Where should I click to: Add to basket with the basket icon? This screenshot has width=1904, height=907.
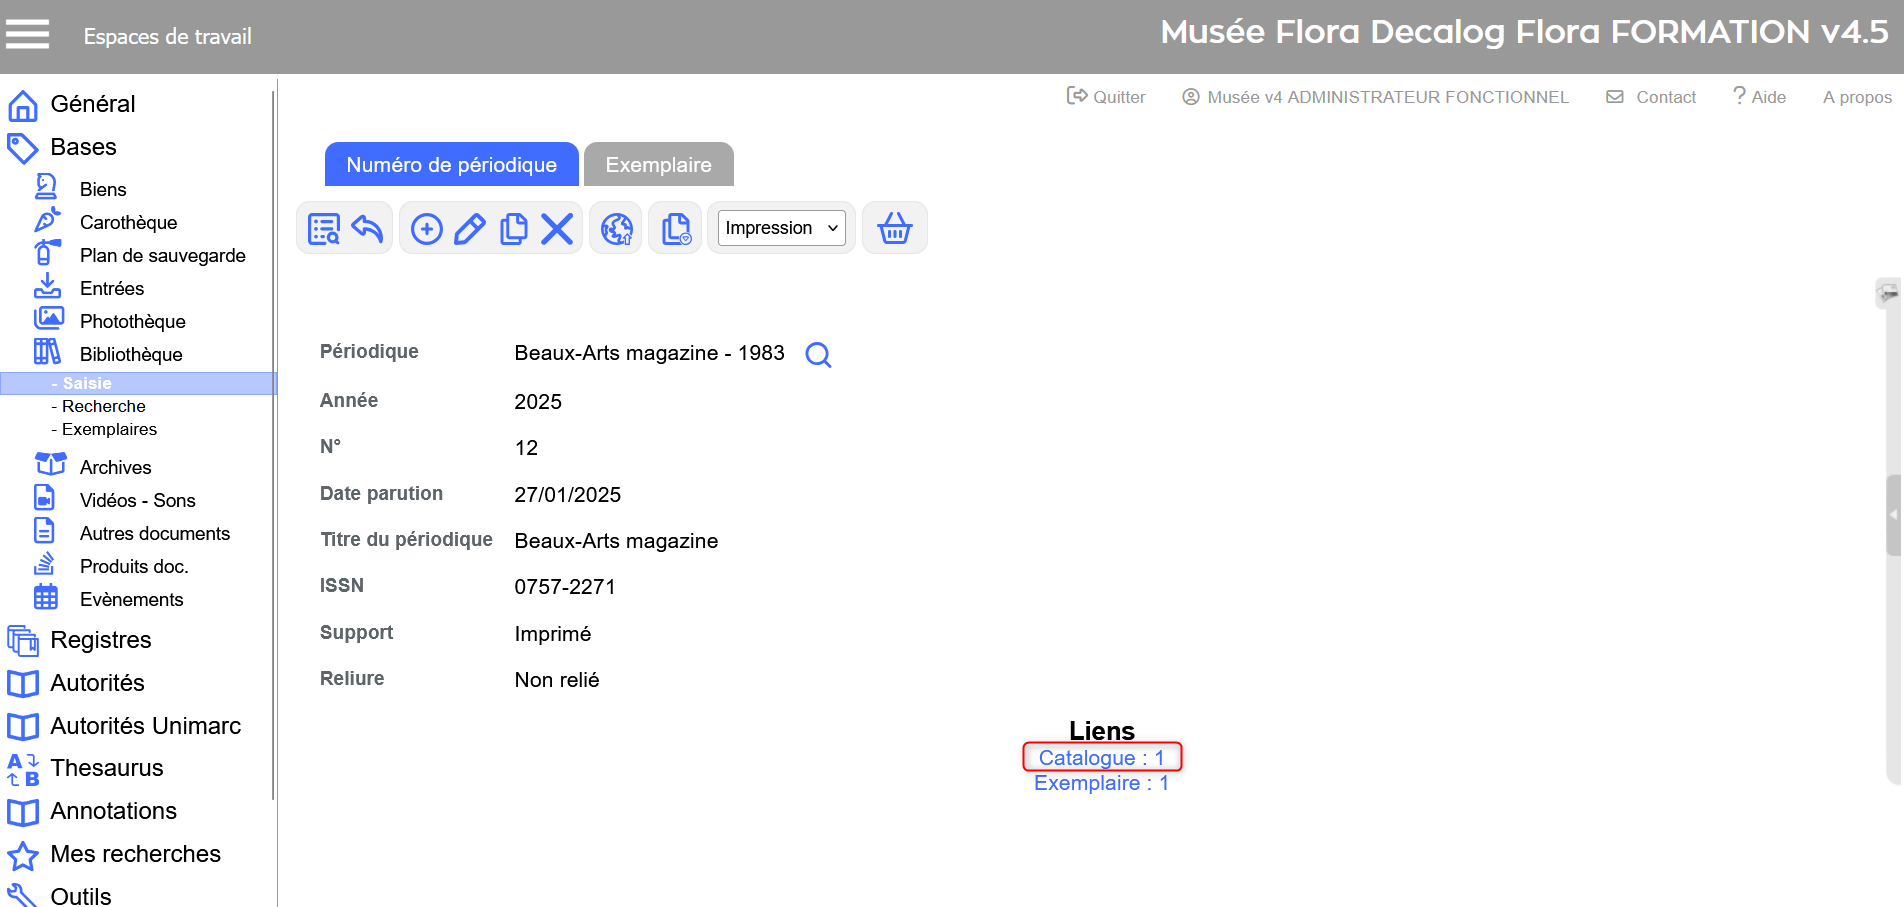894,229
